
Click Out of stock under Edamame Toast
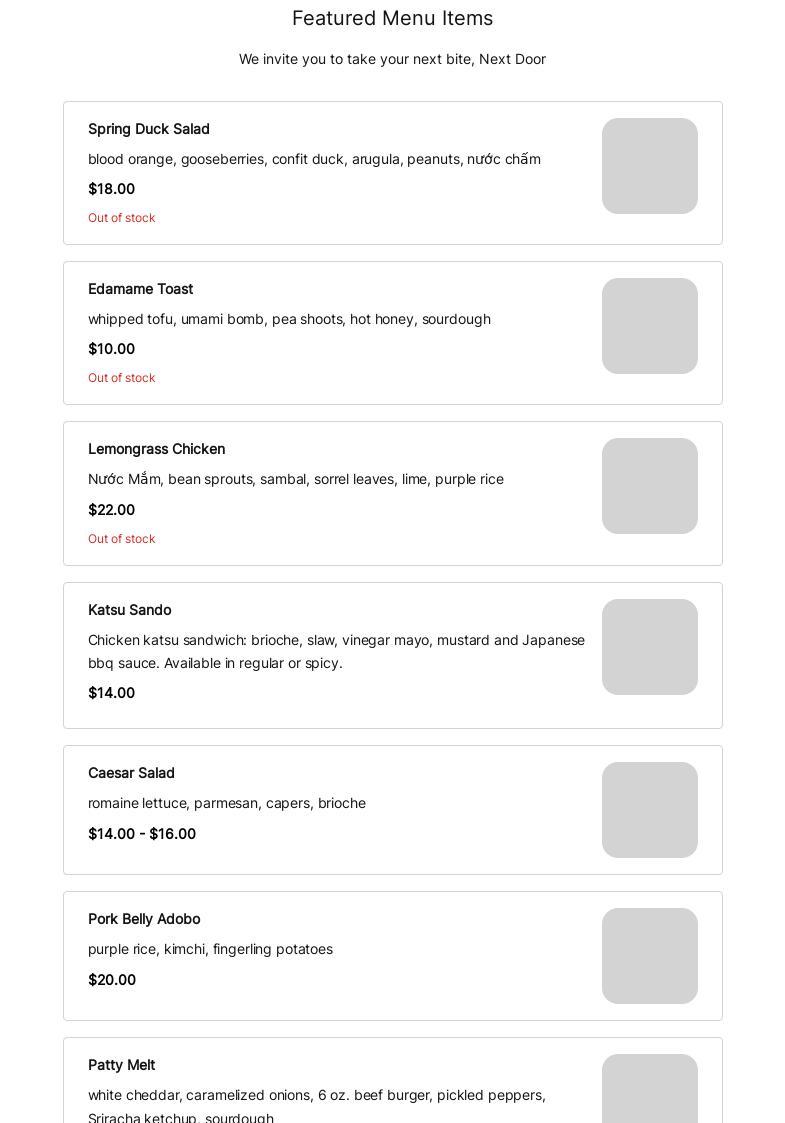(121, 378)
